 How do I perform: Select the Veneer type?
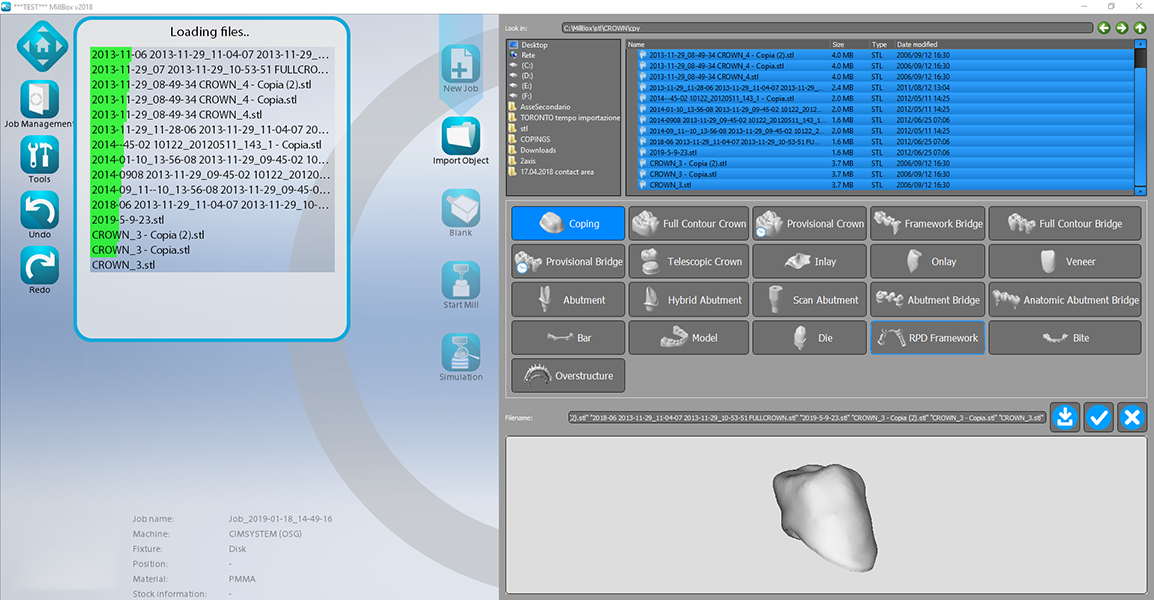coord(1065,261)
